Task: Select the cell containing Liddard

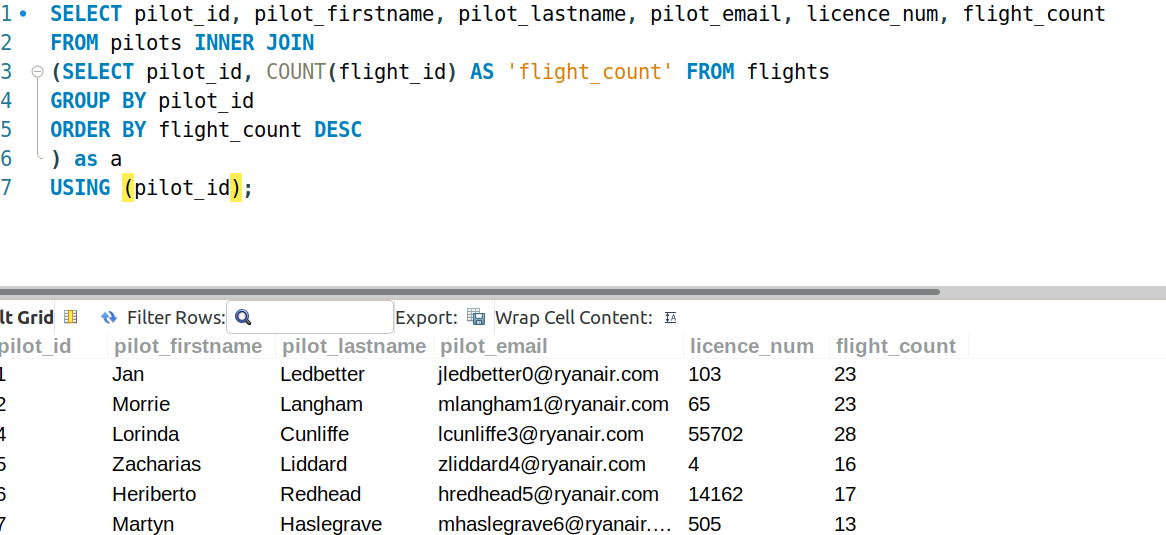Action: click(x=313, y=464)
